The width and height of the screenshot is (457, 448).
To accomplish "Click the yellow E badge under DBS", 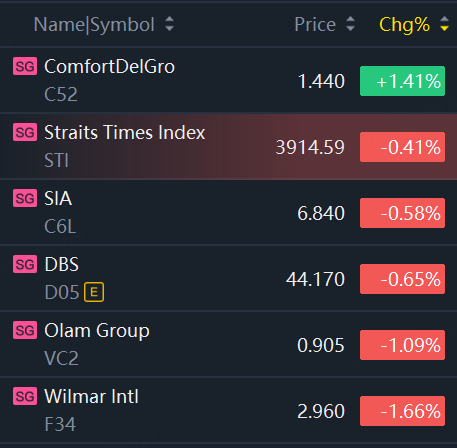I will (94, 292).
